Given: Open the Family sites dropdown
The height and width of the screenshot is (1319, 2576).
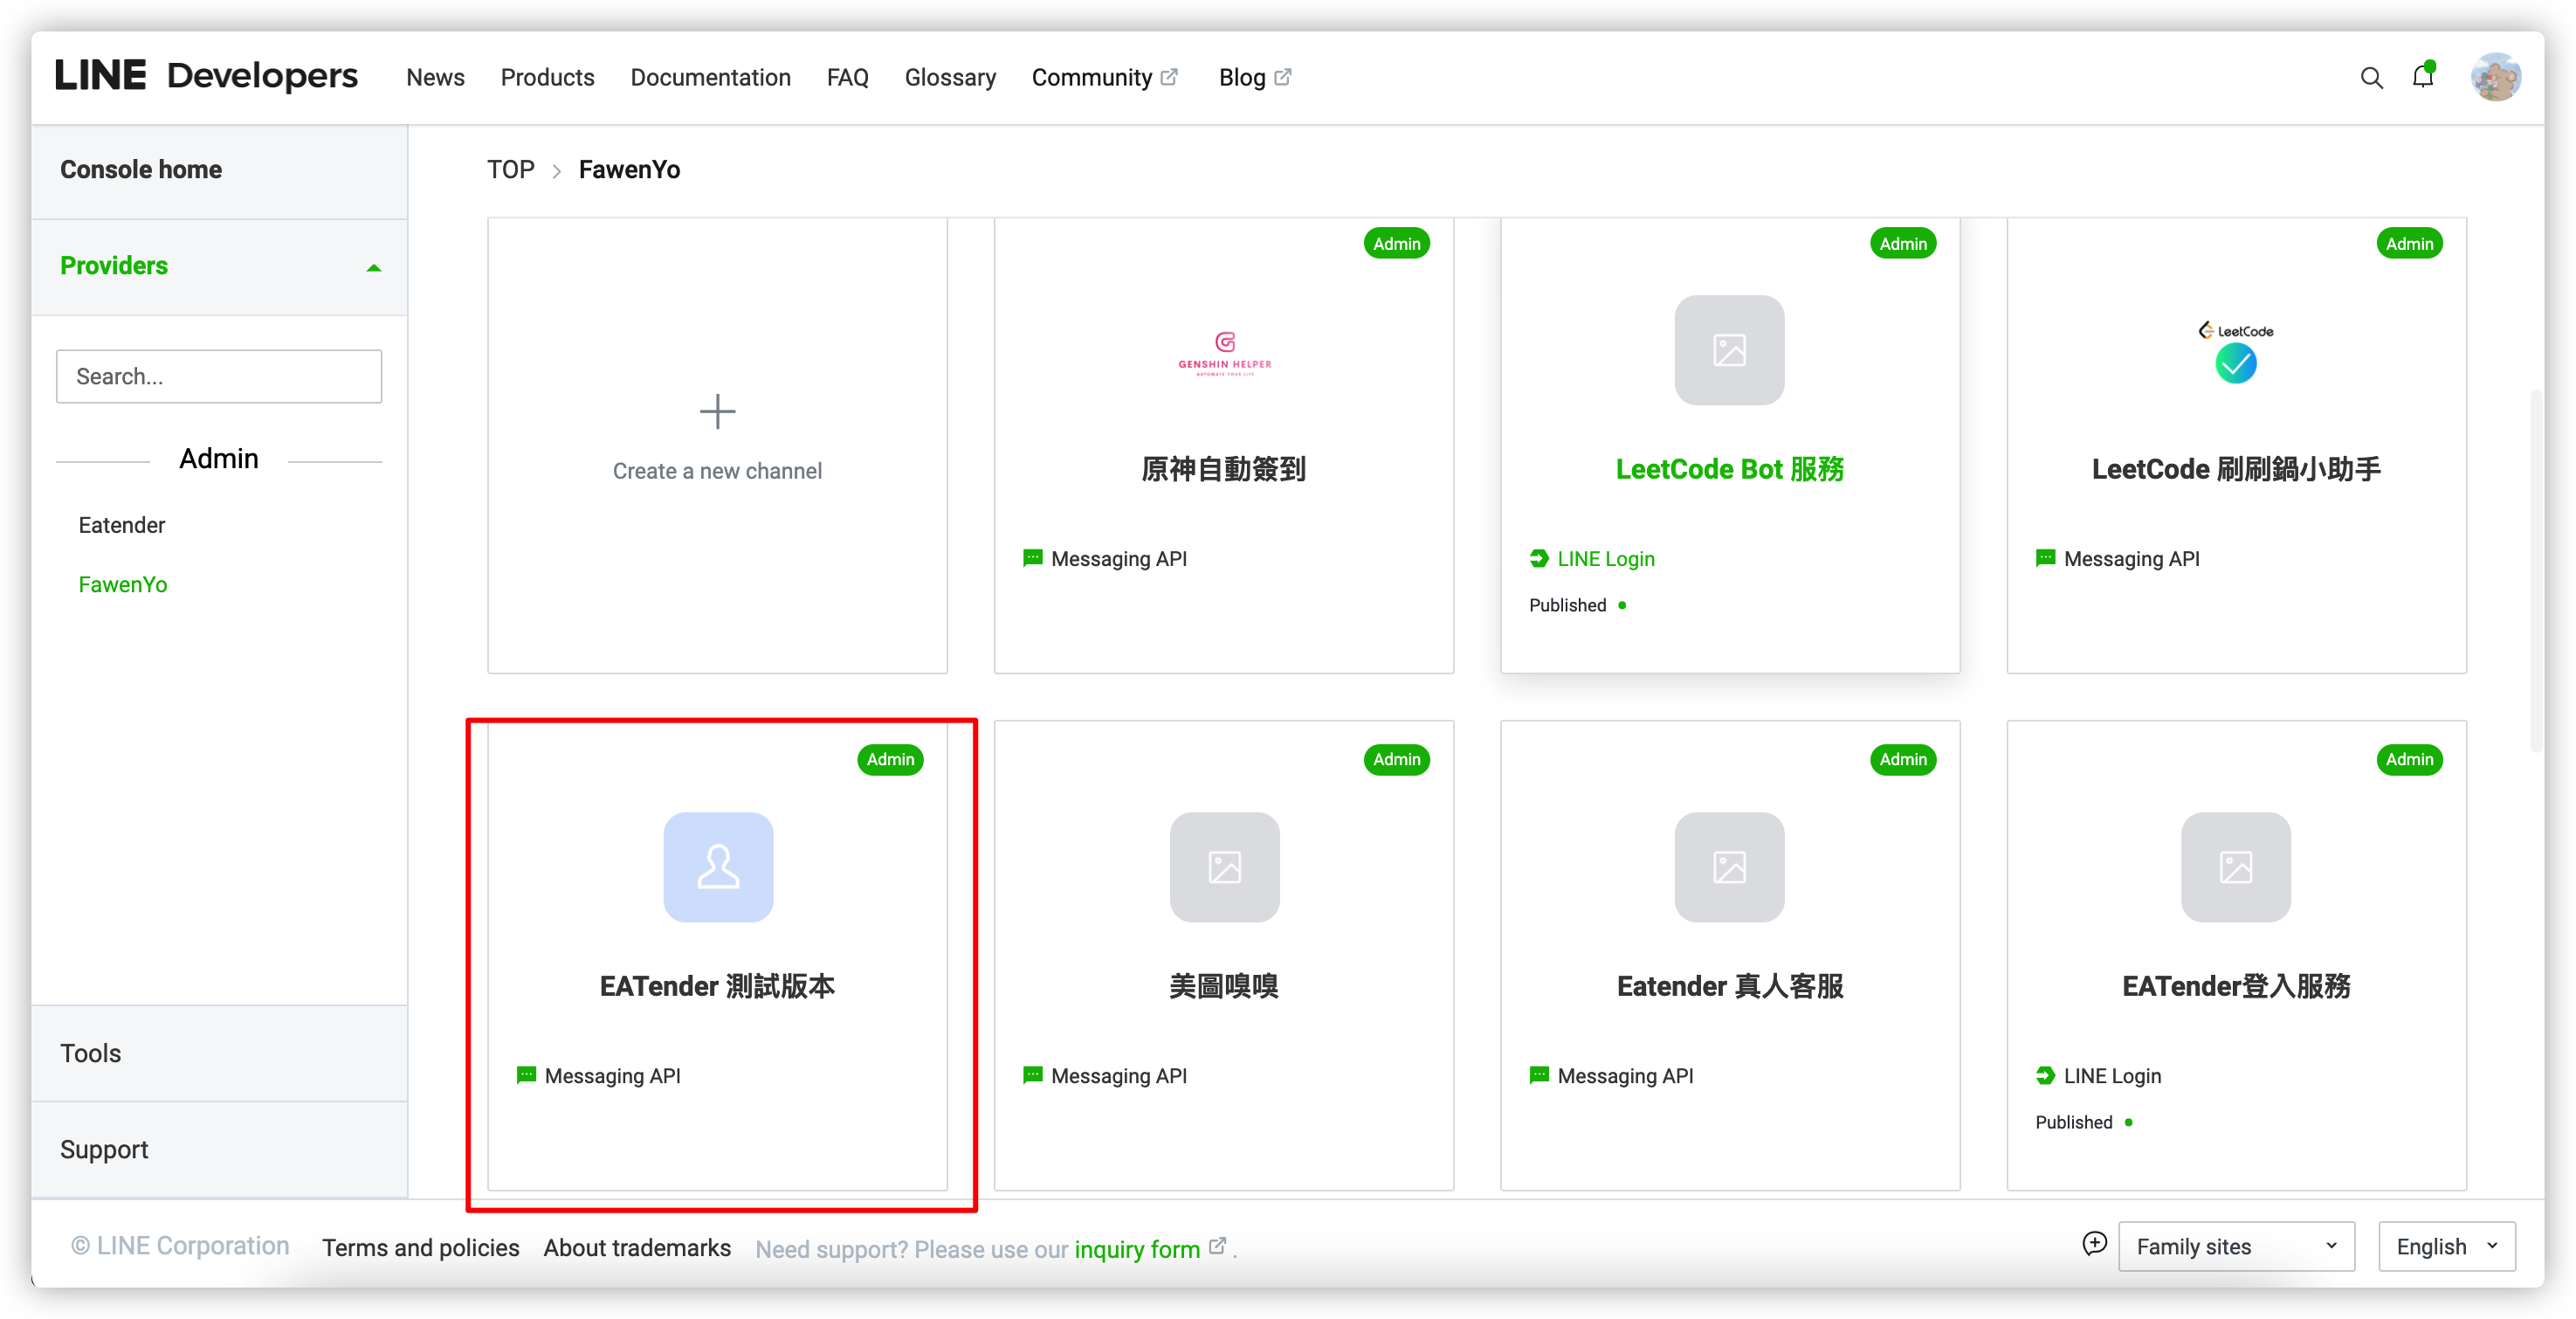Looking at the screenshot, I should point(2235,1246).
